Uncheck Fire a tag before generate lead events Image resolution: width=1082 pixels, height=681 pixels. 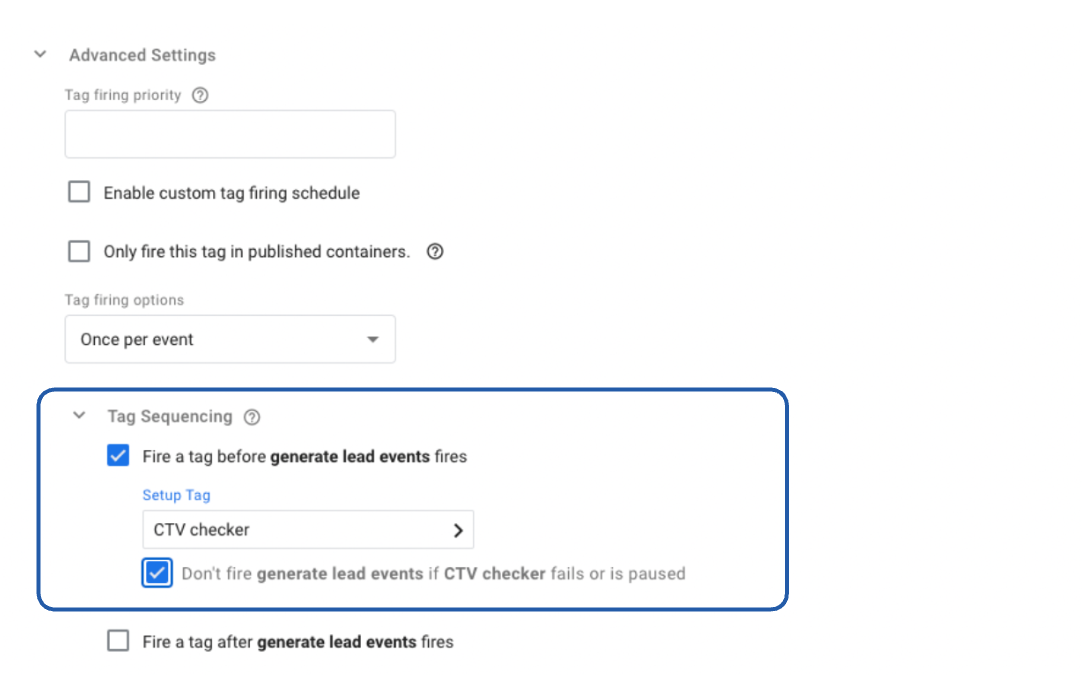118,456
